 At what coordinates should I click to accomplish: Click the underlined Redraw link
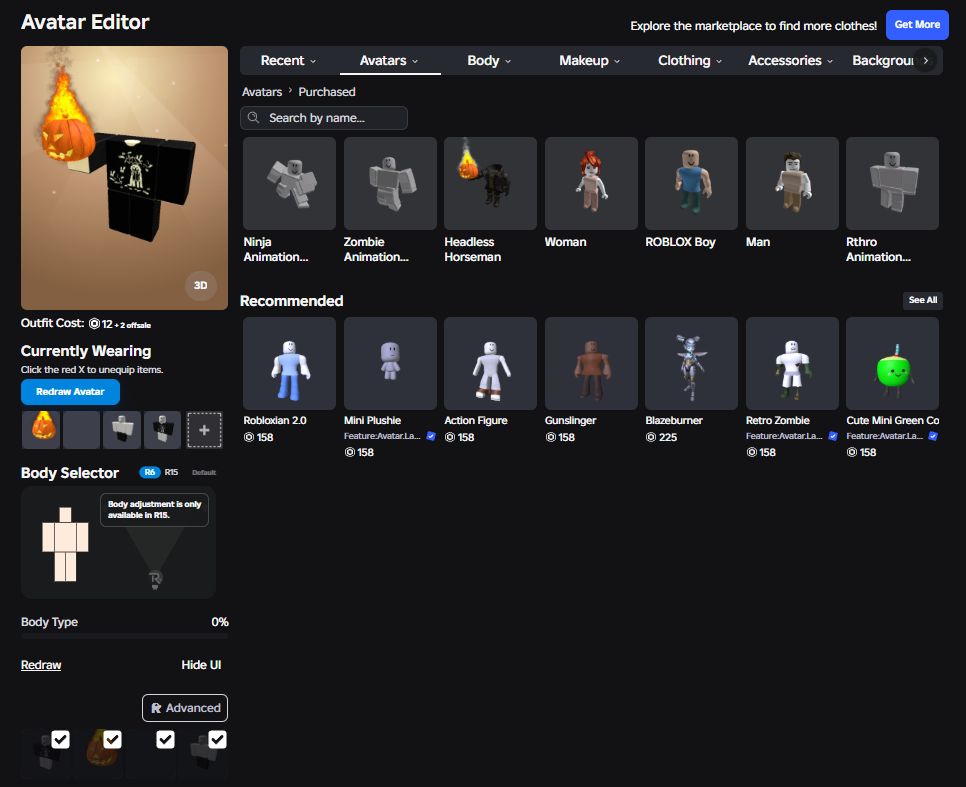(x=41, y=665)
